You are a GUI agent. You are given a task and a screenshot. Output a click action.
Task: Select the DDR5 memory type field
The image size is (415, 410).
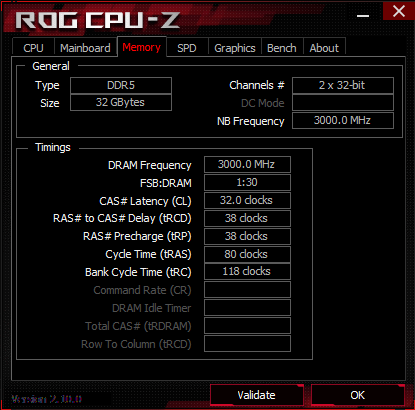click(121, 85)
